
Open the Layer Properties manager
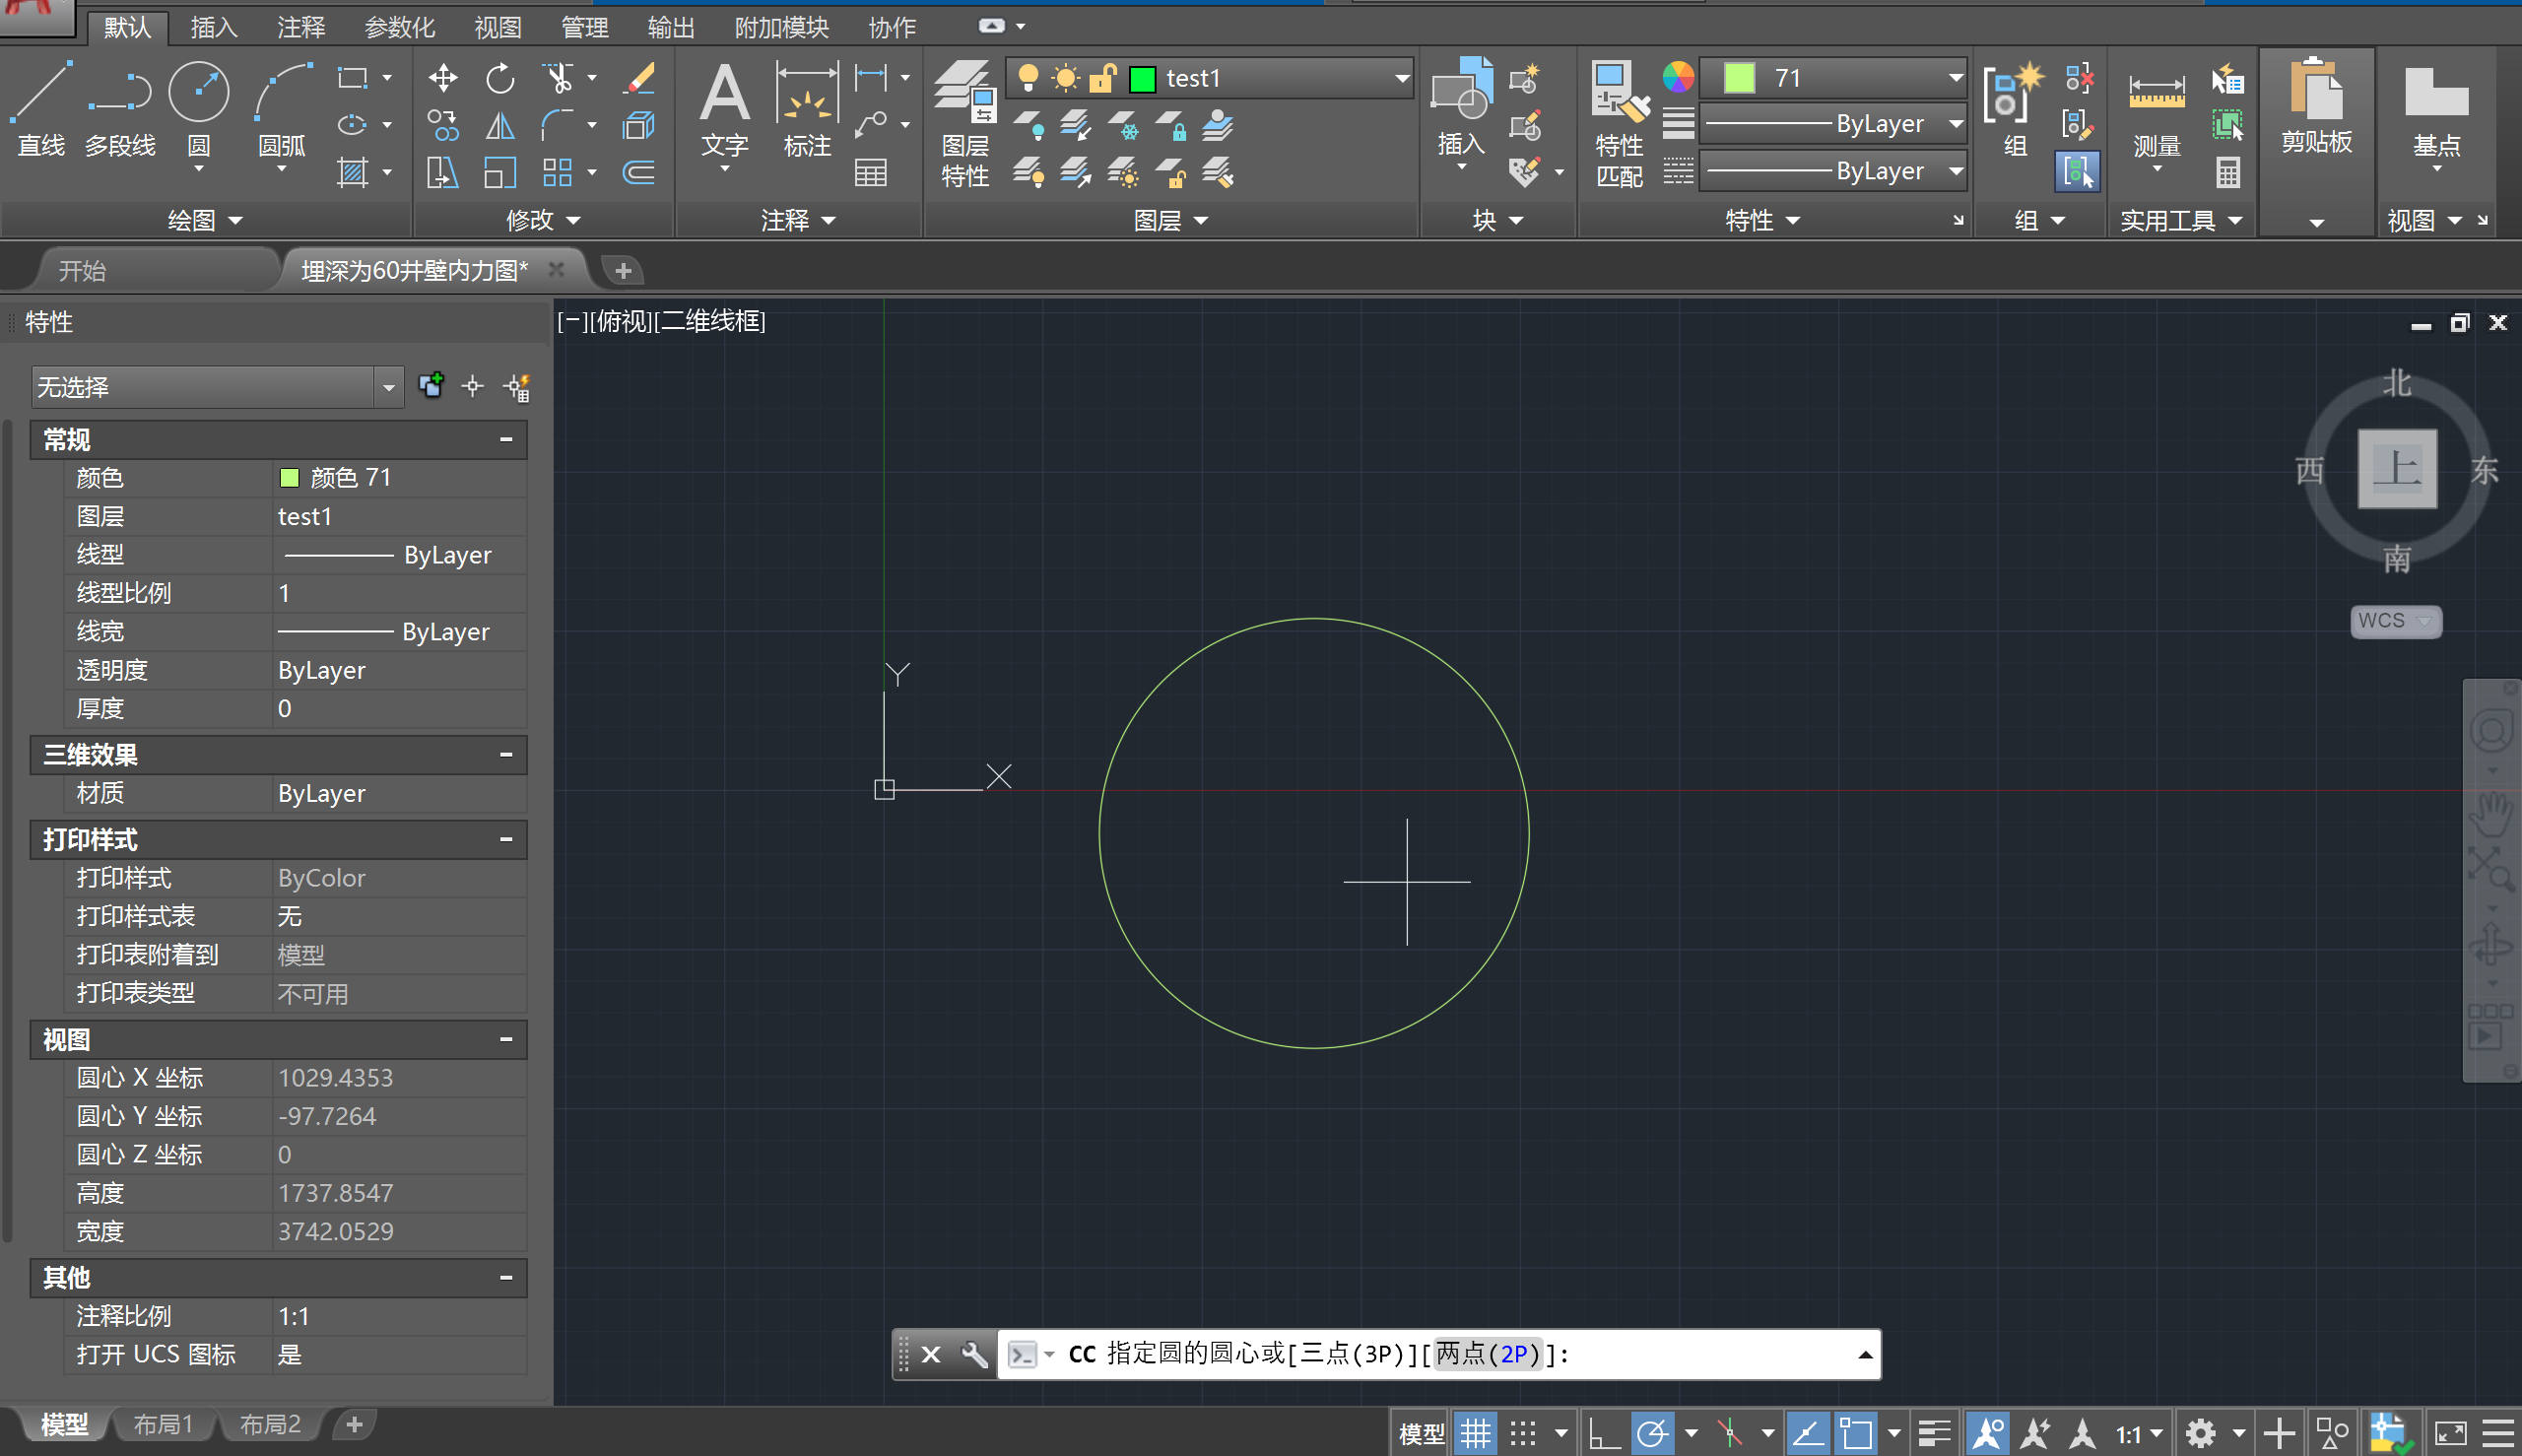point(963,120)
